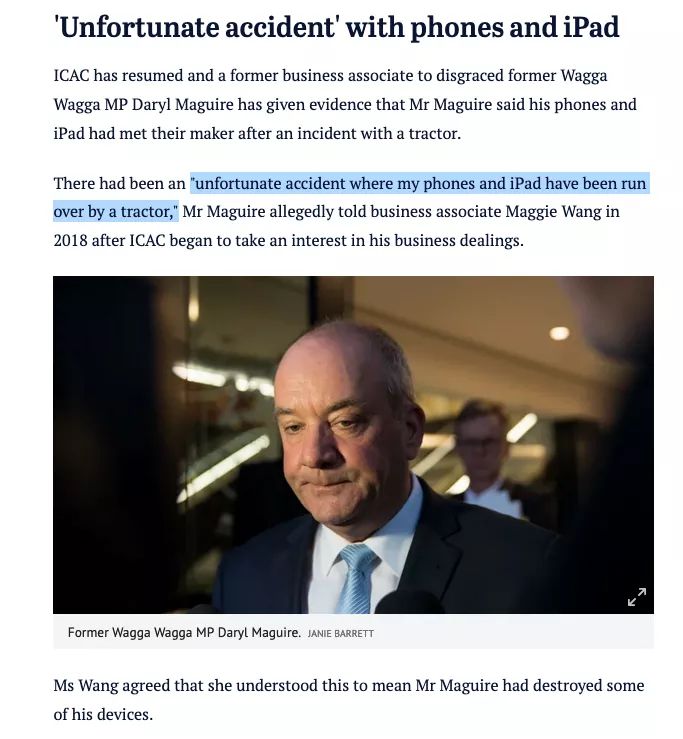Click the photographer credit 'JANIE BARRETT'
This screenshot has height=739, width=683.
tap(341, 633)
